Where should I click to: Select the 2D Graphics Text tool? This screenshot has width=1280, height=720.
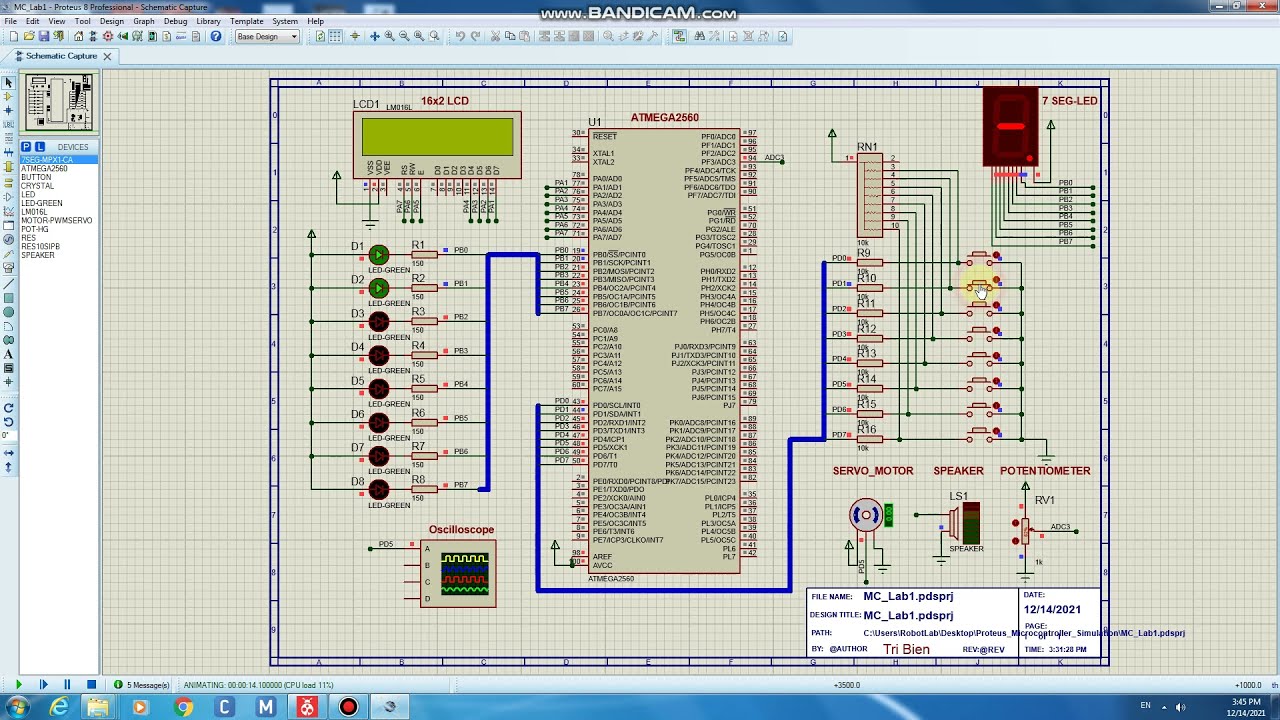pos(8,354)
